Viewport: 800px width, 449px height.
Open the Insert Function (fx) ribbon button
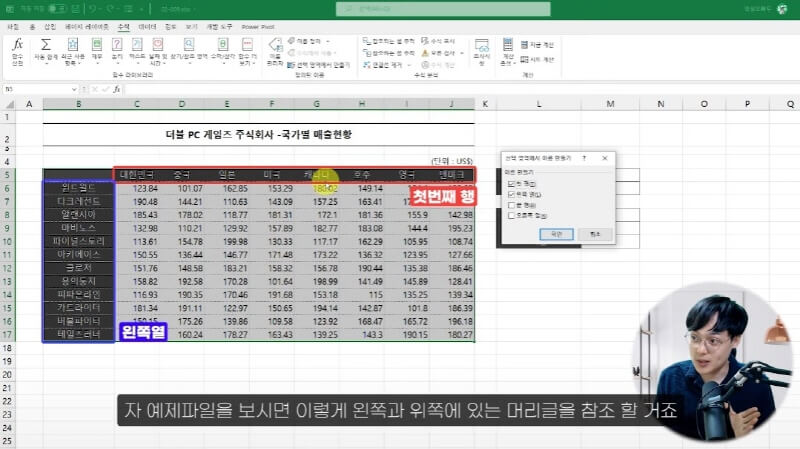click(18, 51)
